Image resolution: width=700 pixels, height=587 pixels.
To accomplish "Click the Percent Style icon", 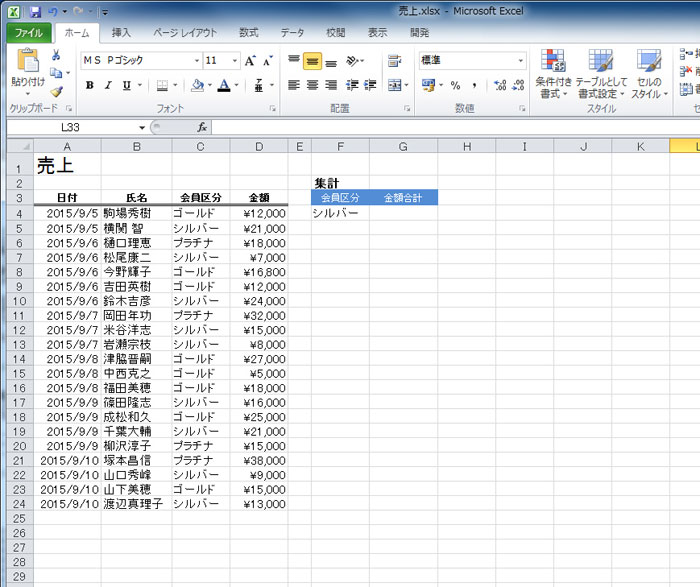I will coord(456,85).
